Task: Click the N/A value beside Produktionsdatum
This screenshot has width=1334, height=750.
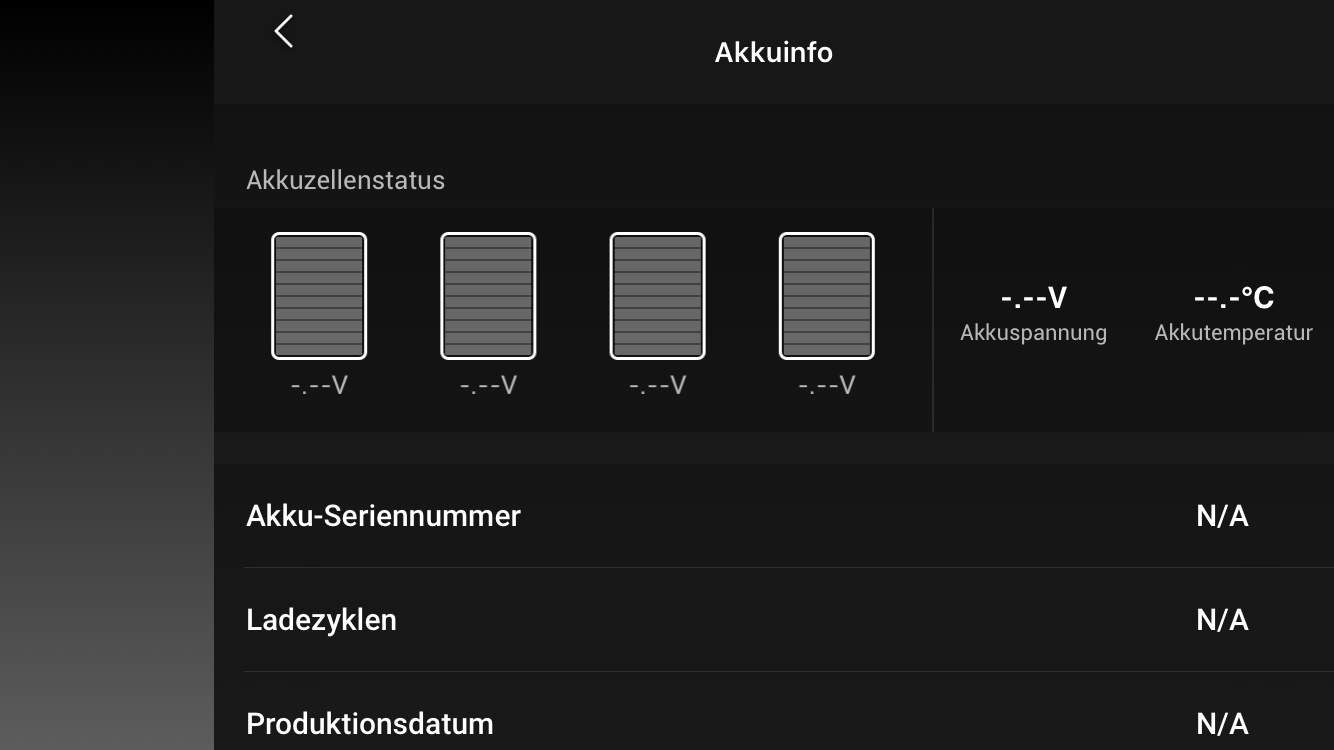Action: click(x=1222, y=723)
